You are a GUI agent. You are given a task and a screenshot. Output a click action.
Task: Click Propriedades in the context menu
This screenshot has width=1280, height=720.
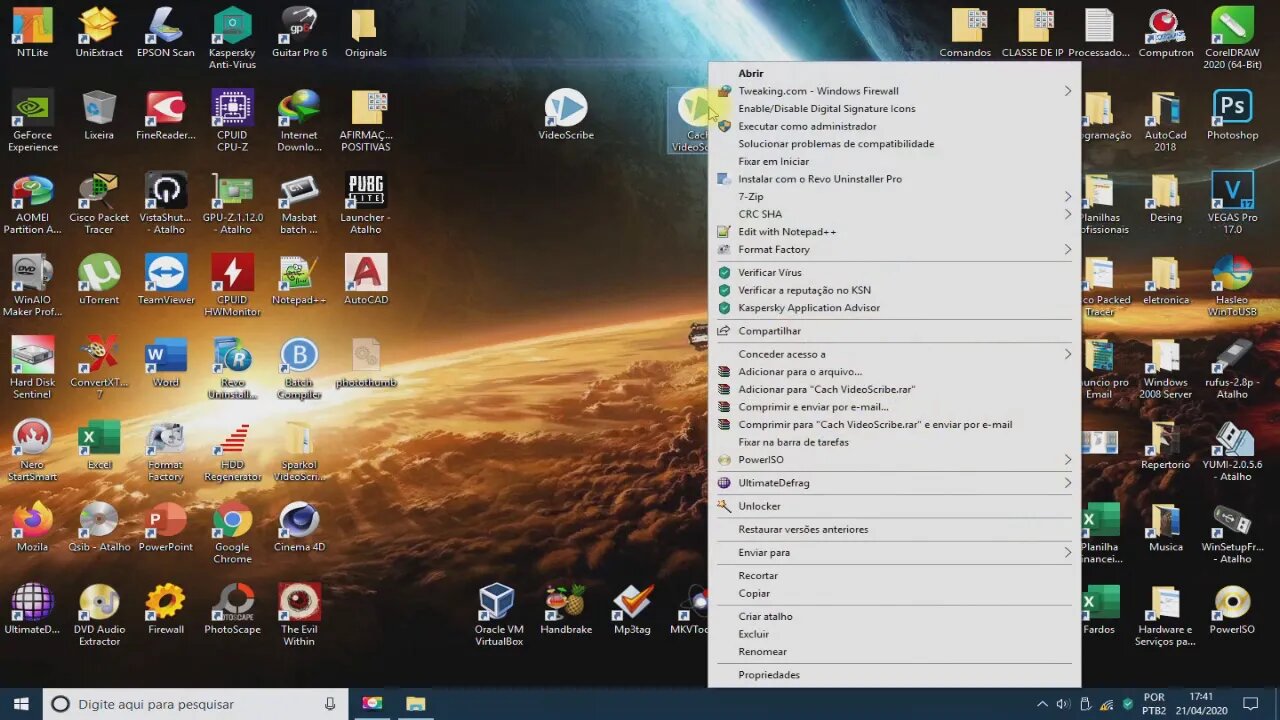tap(769, 675)
